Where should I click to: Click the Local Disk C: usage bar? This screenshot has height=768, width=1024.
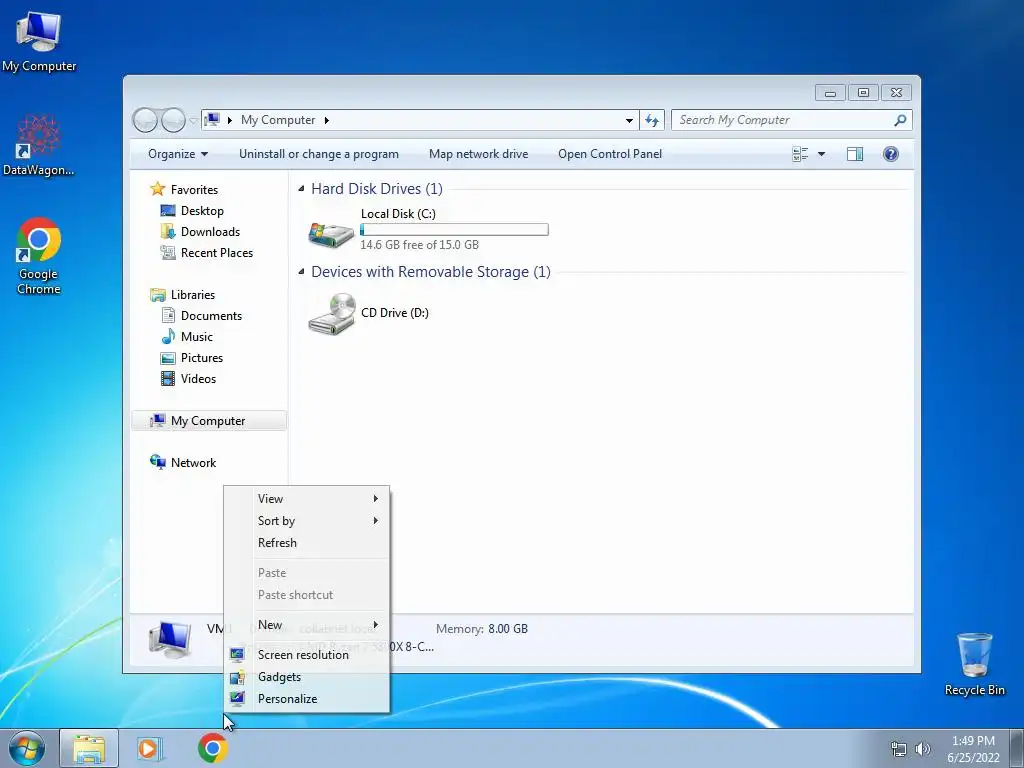tap(454, 230)
